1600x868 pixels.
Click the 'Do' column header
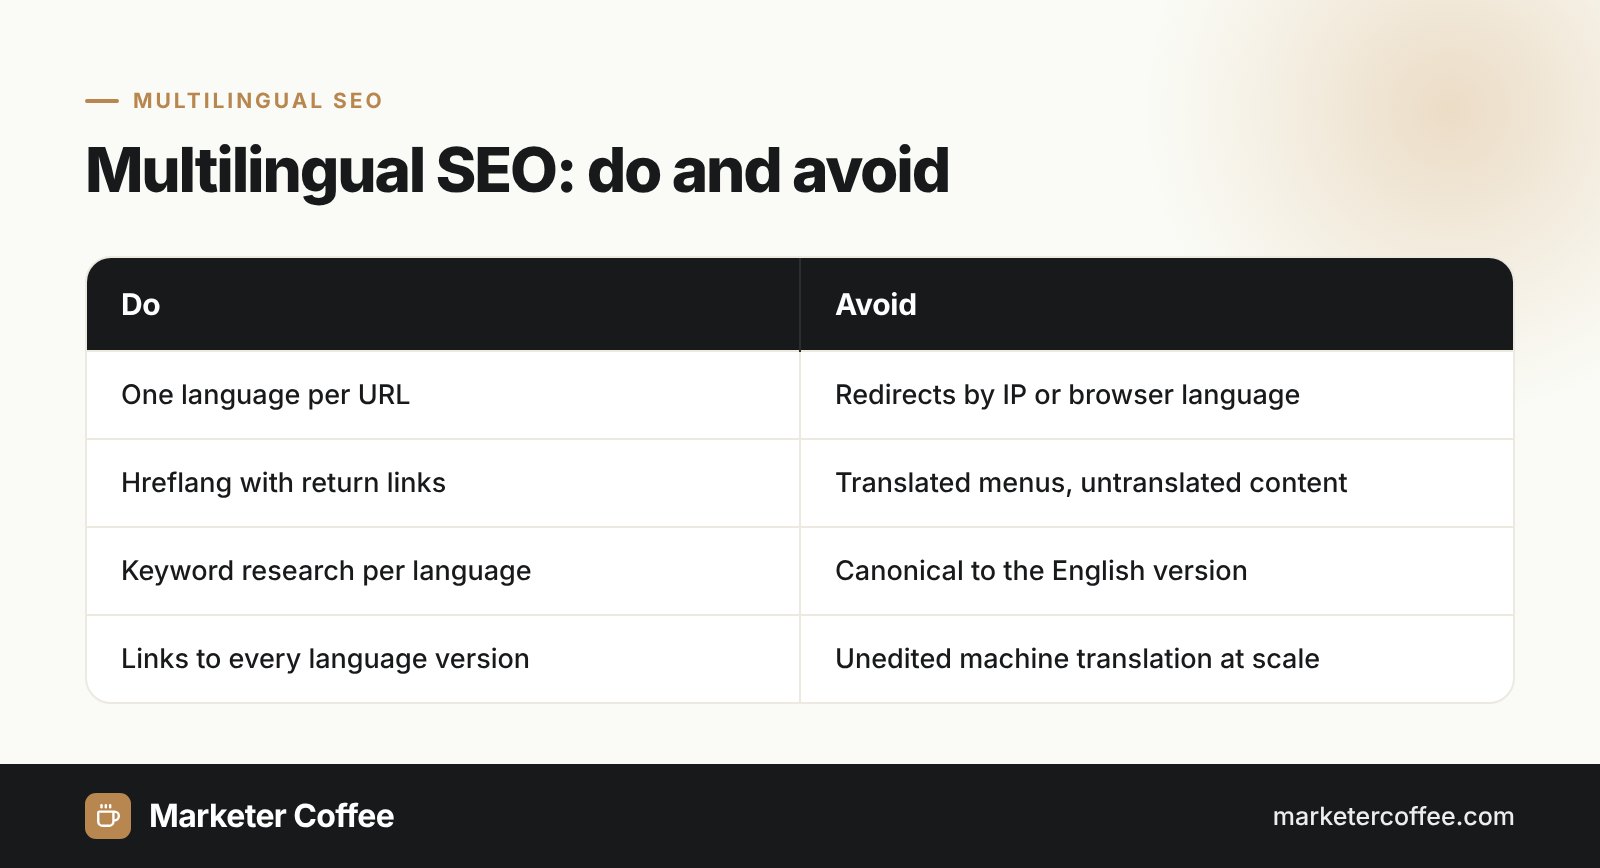tap(443, 304)
